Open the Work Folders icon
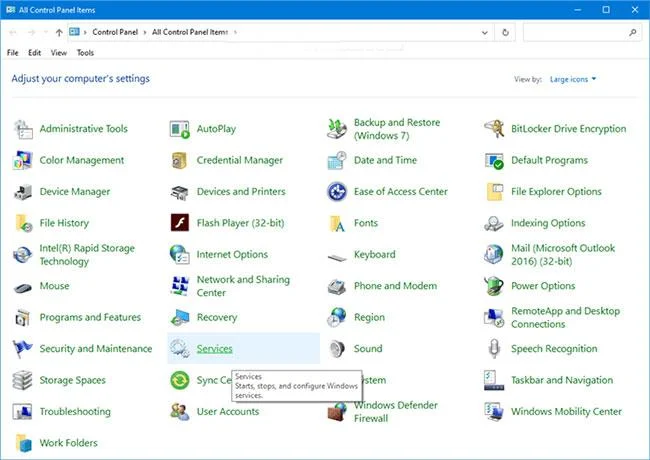Image resolution: width=650 pixels, height=460 pixels. point(23,443)
